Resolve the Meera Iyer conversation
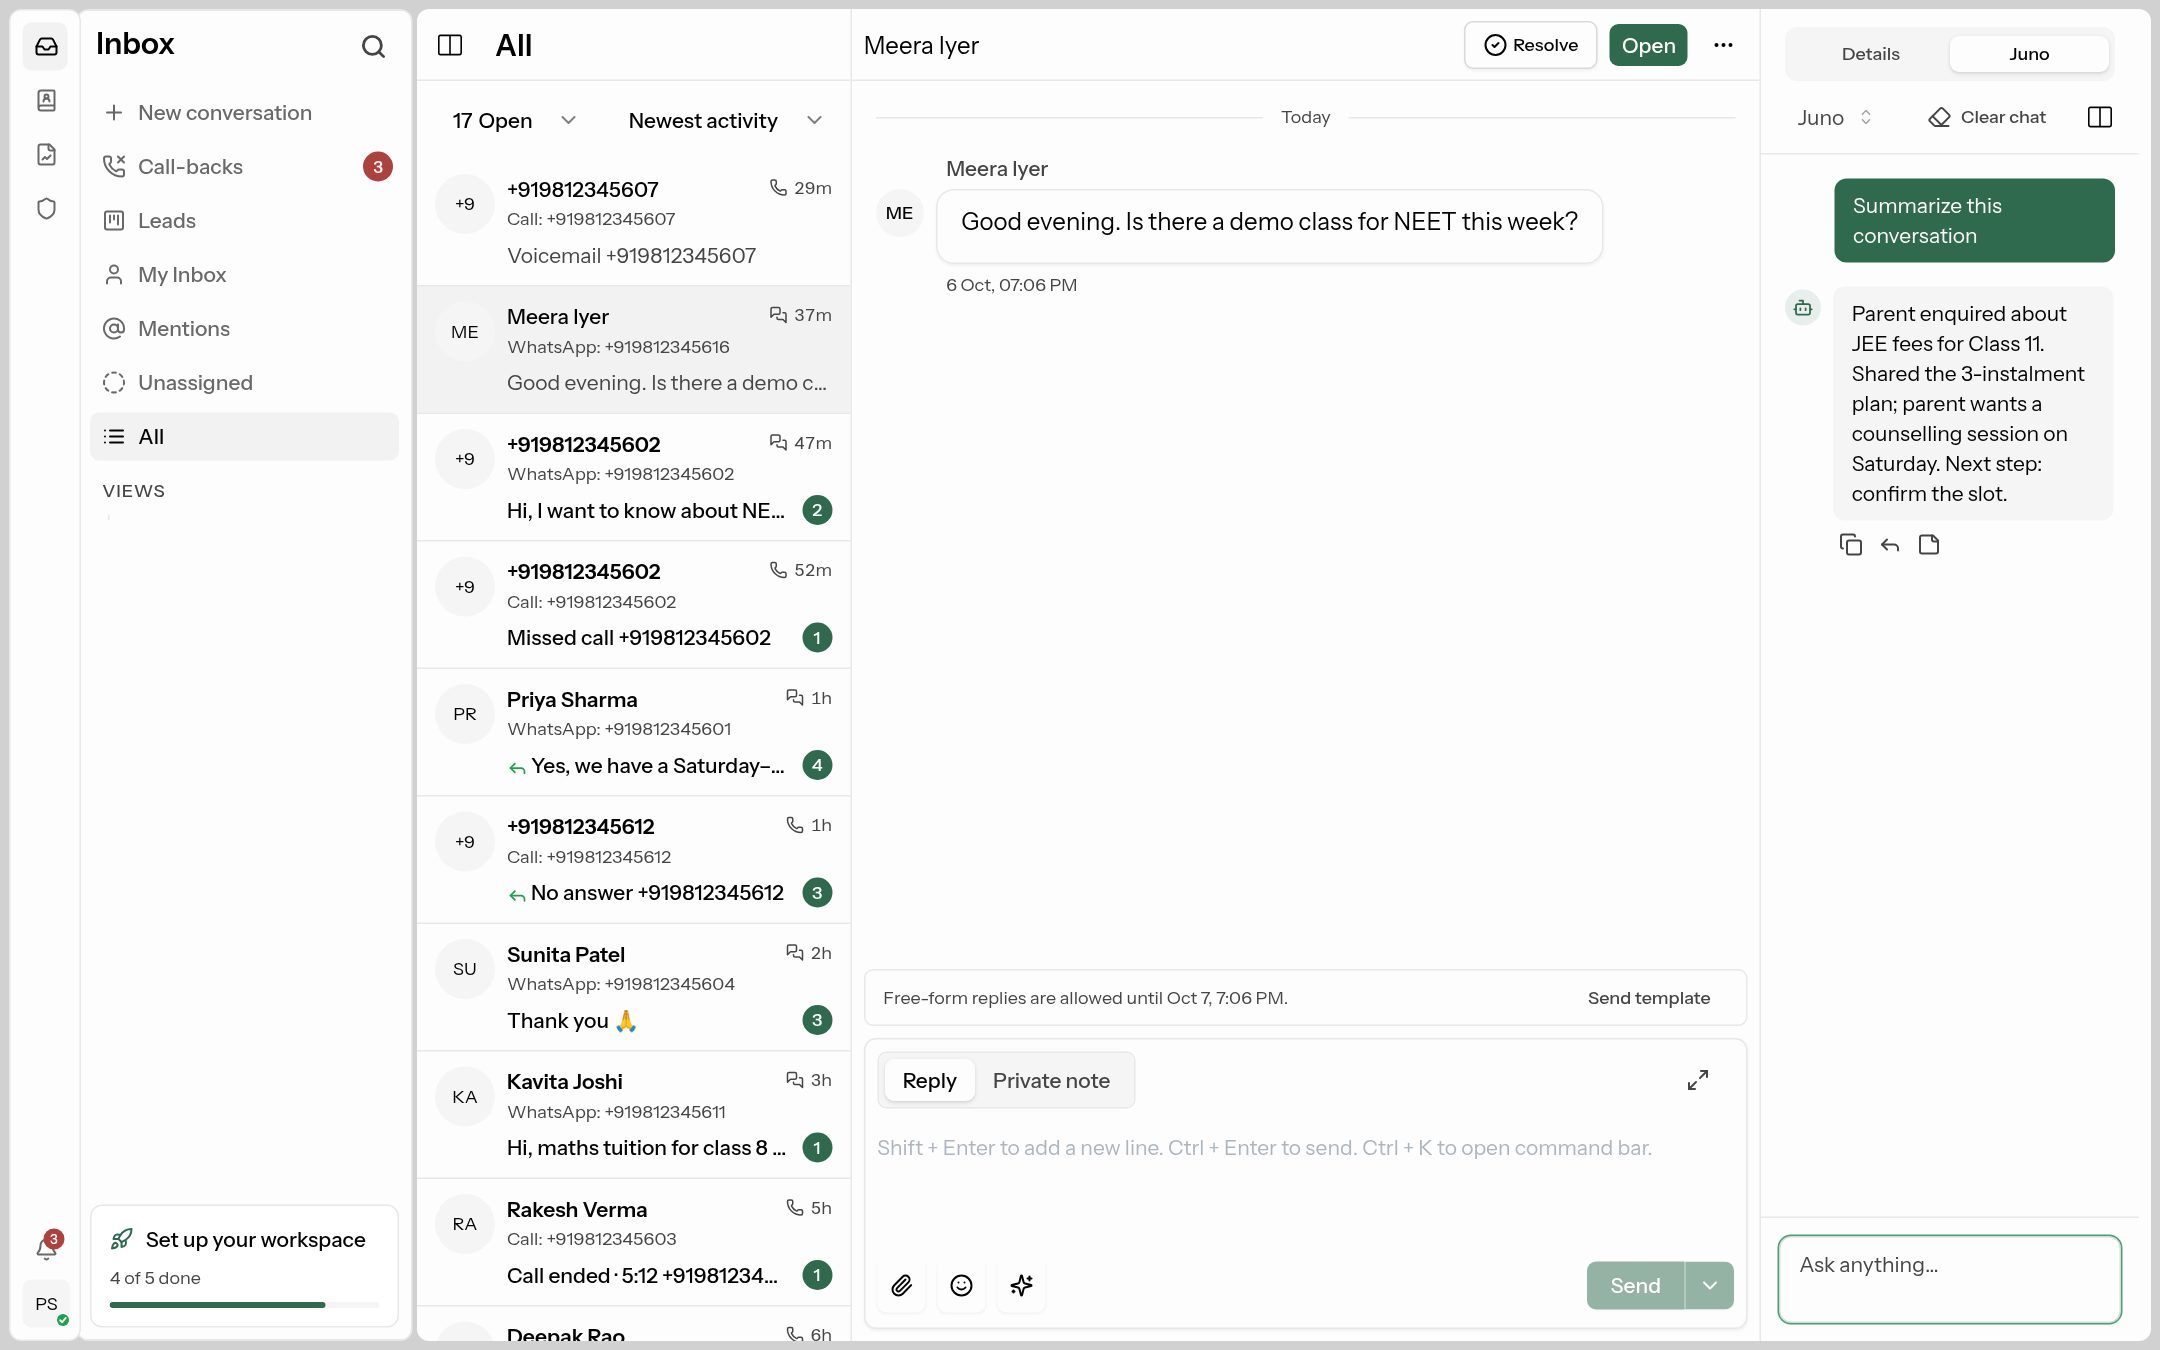This screenshot has height=1350, width=2160. pyautogui.click(x=1531, y=45)
